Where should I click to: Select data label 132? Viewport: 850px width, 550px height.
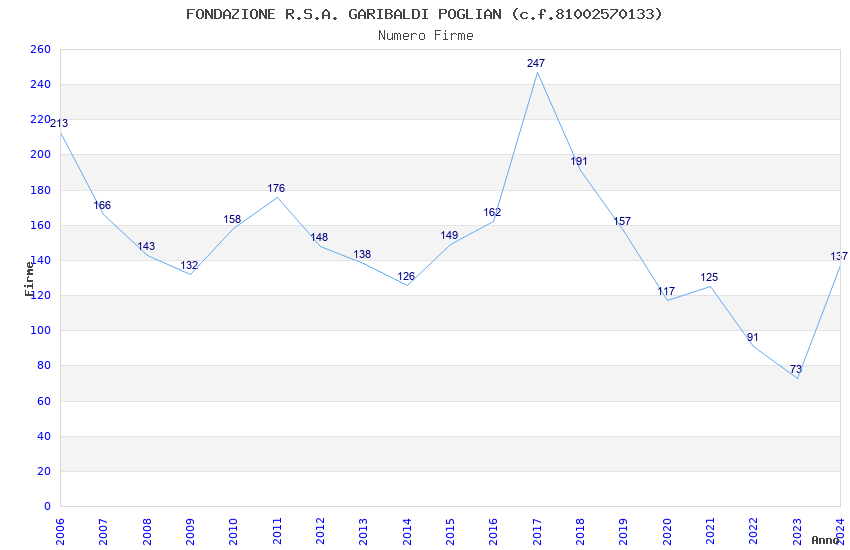coord(189,265)
